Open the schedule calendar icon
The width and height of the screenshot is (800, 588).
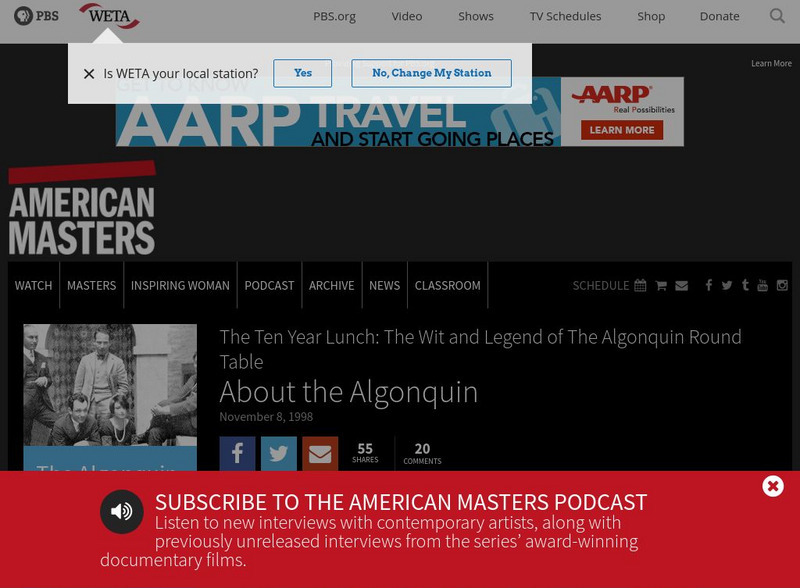pyautogui.click(x=640, y=285)
